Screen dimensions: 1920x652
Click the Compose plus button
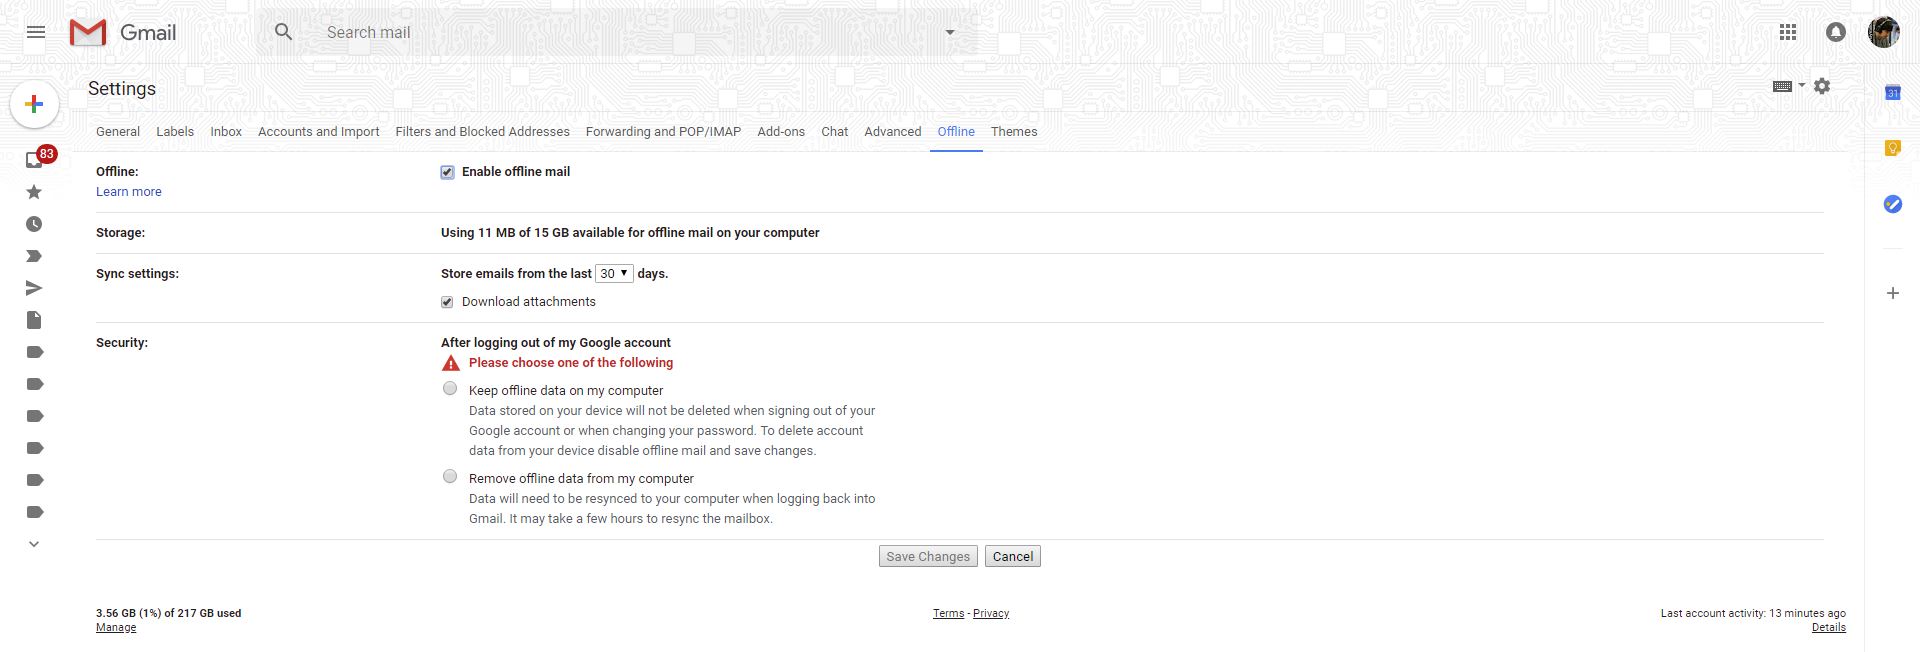34,104
